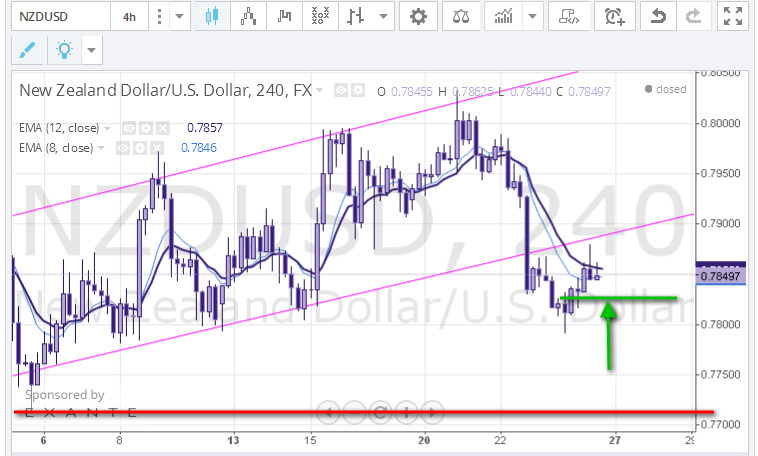
Task: Toggle the drawing brush tool
Action: 28,49
